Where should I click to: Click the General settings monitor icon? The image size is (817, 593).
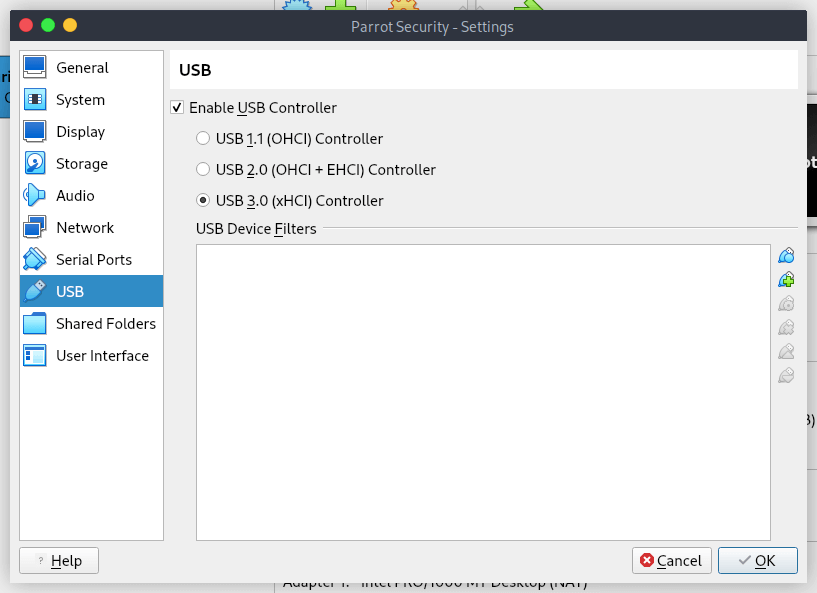coord(35,68)
